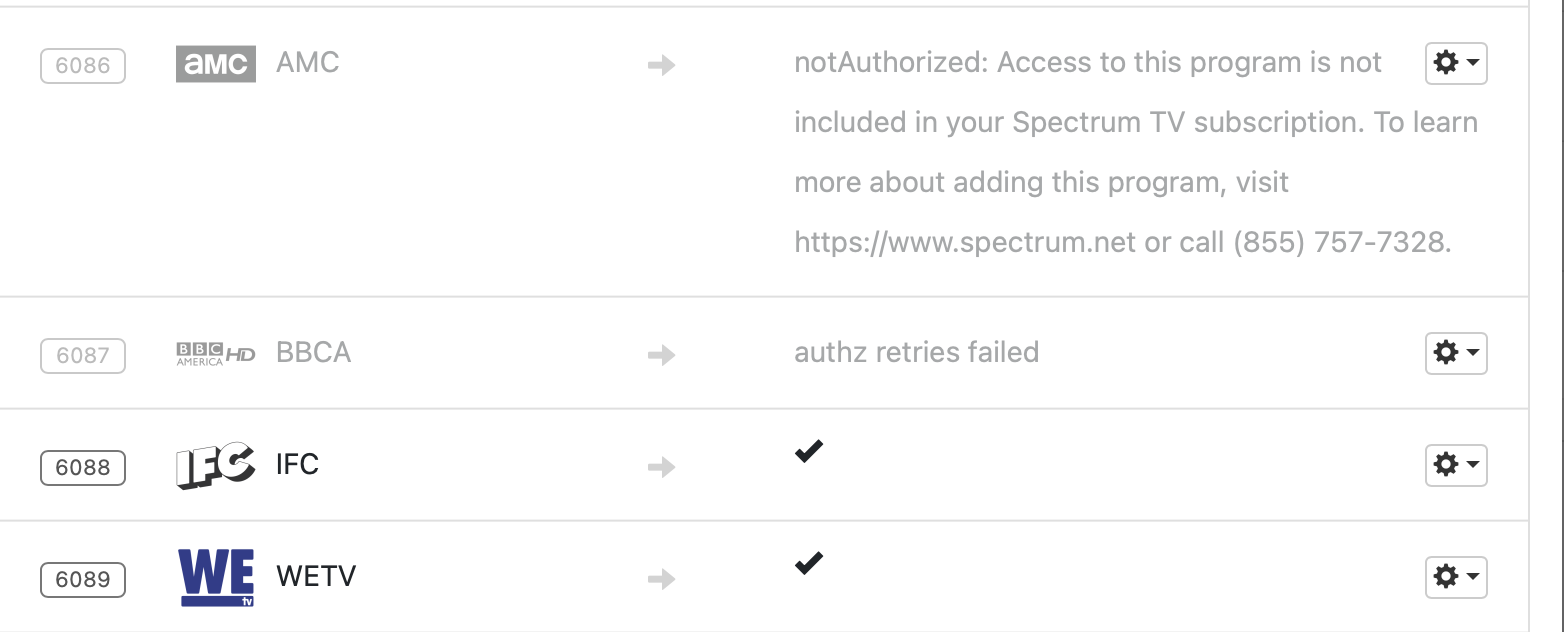Open the gear dropdown for BBCA
Viewport: 1564px width, 632px height.
point(1455,353)
